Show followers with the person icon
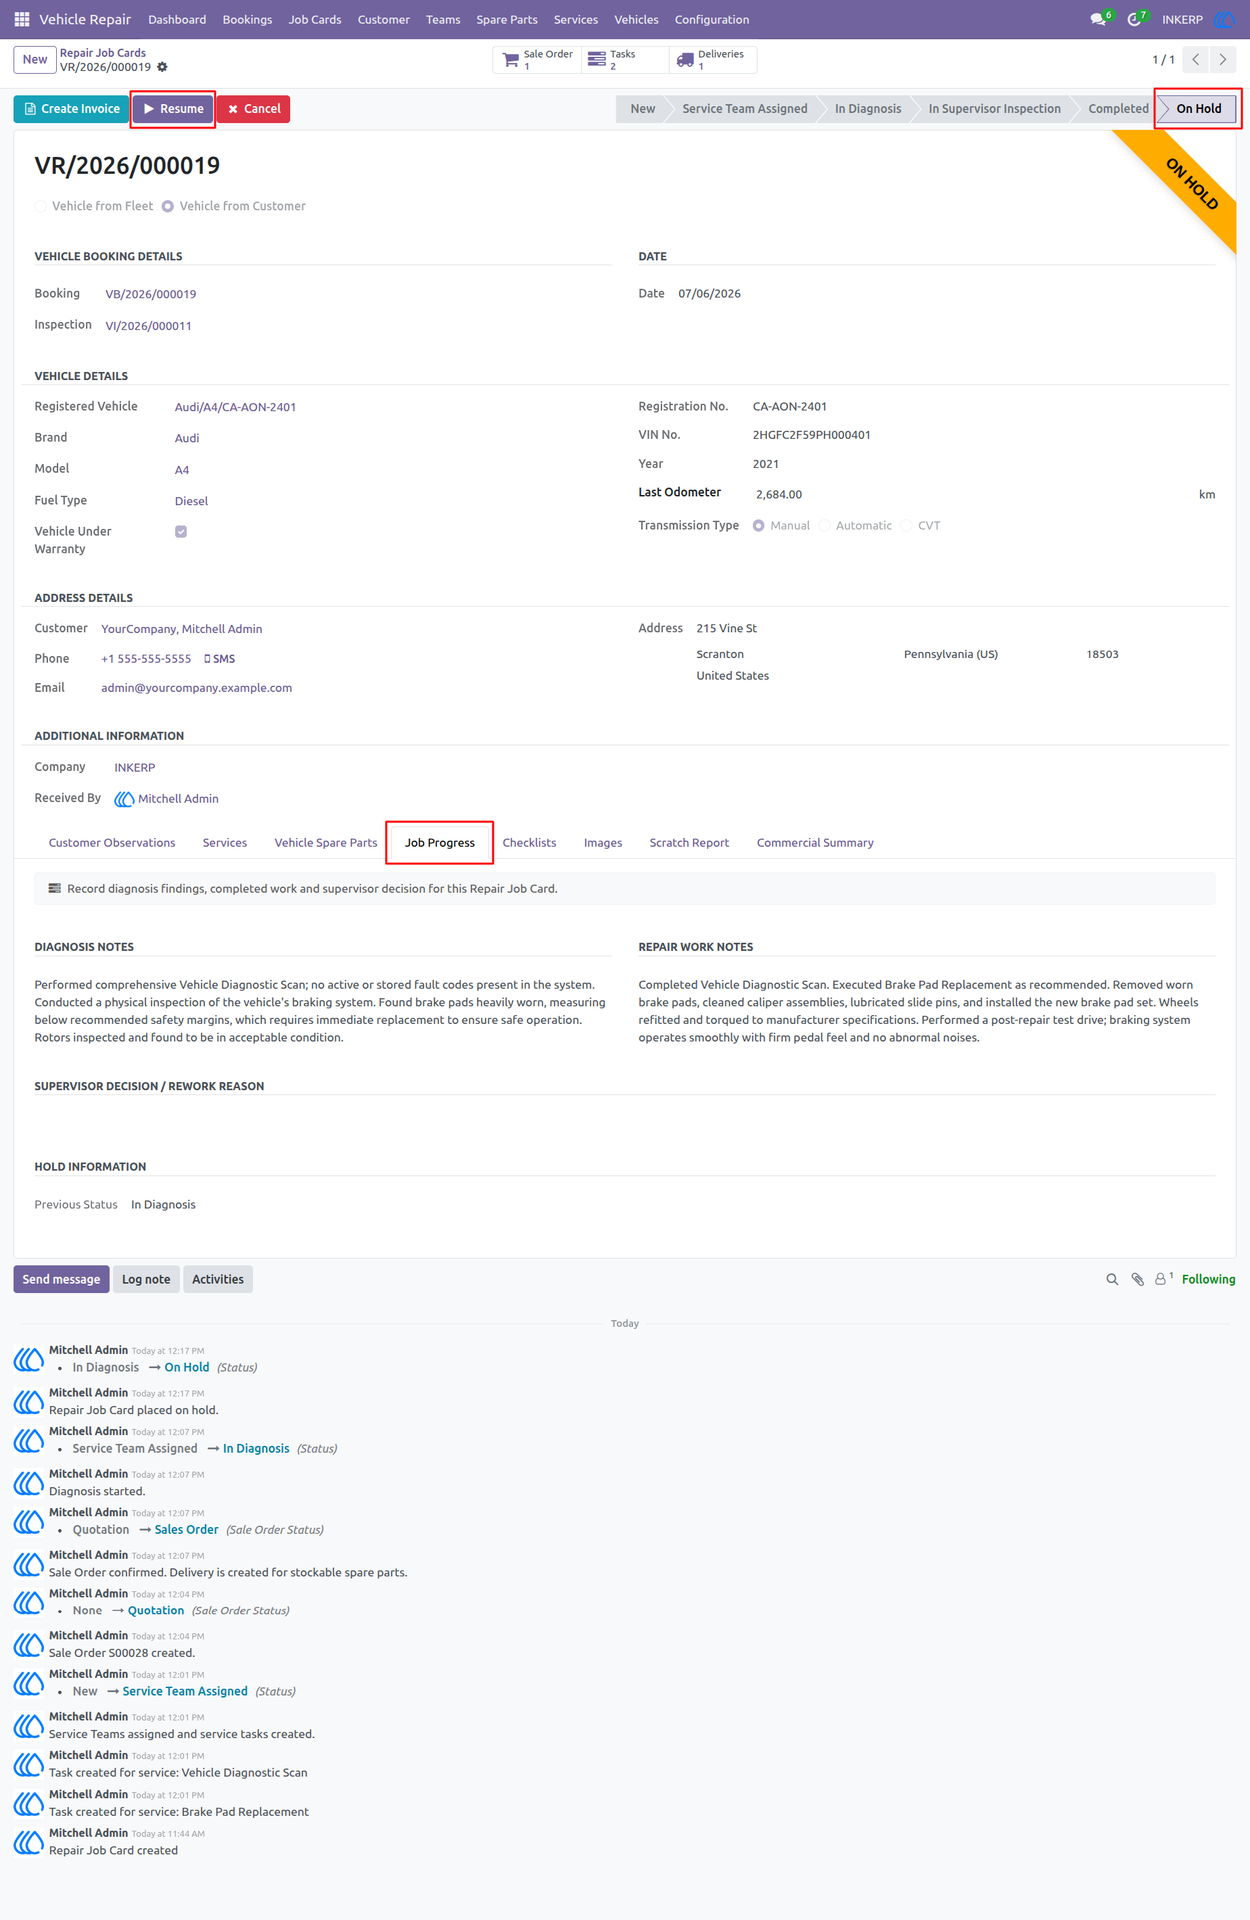1250x1920 pixels. pyautogui.click(x=1162, y=1279)
